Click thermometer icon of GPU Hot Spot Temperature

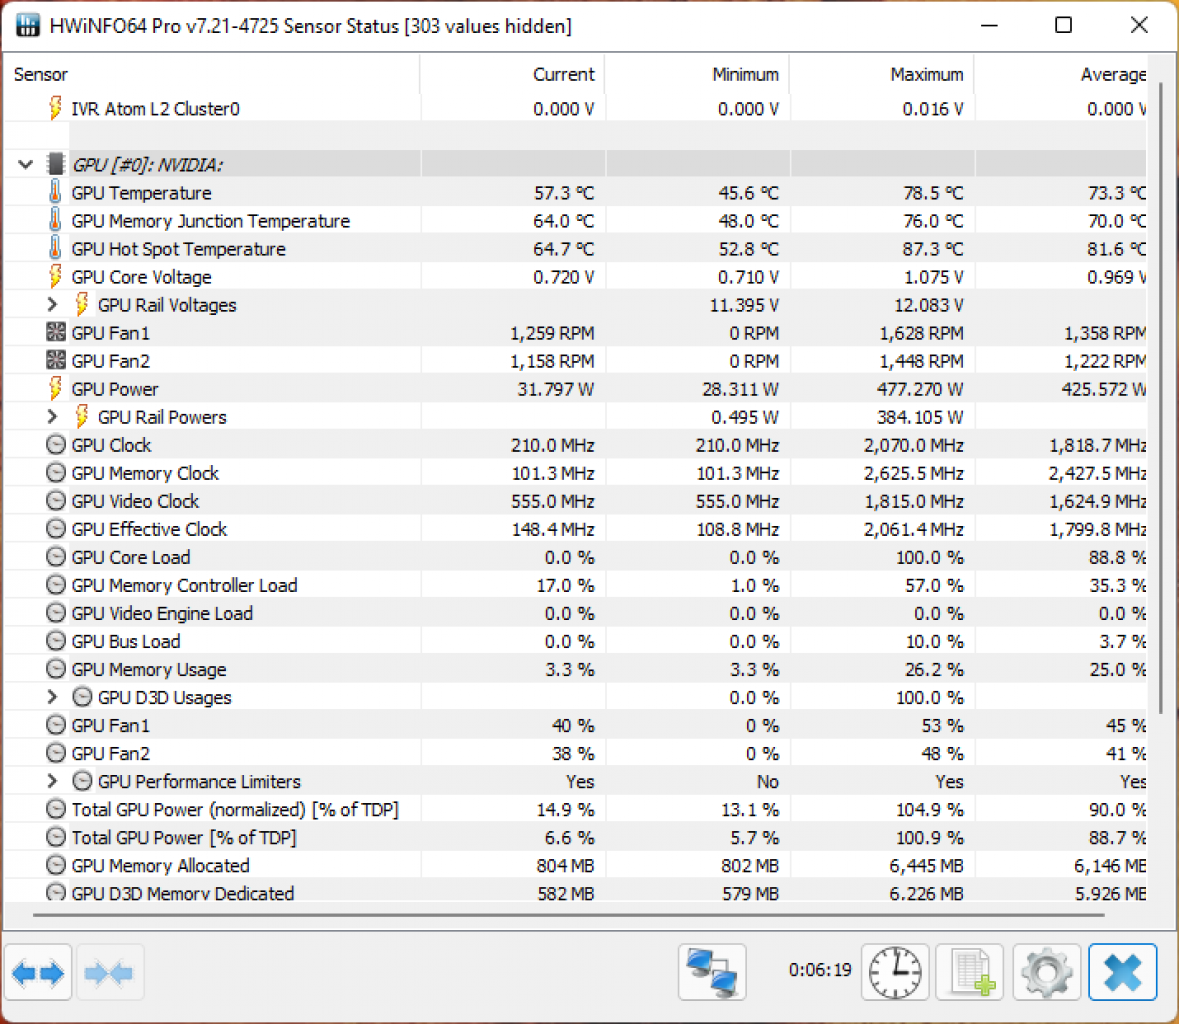[55, 248]
